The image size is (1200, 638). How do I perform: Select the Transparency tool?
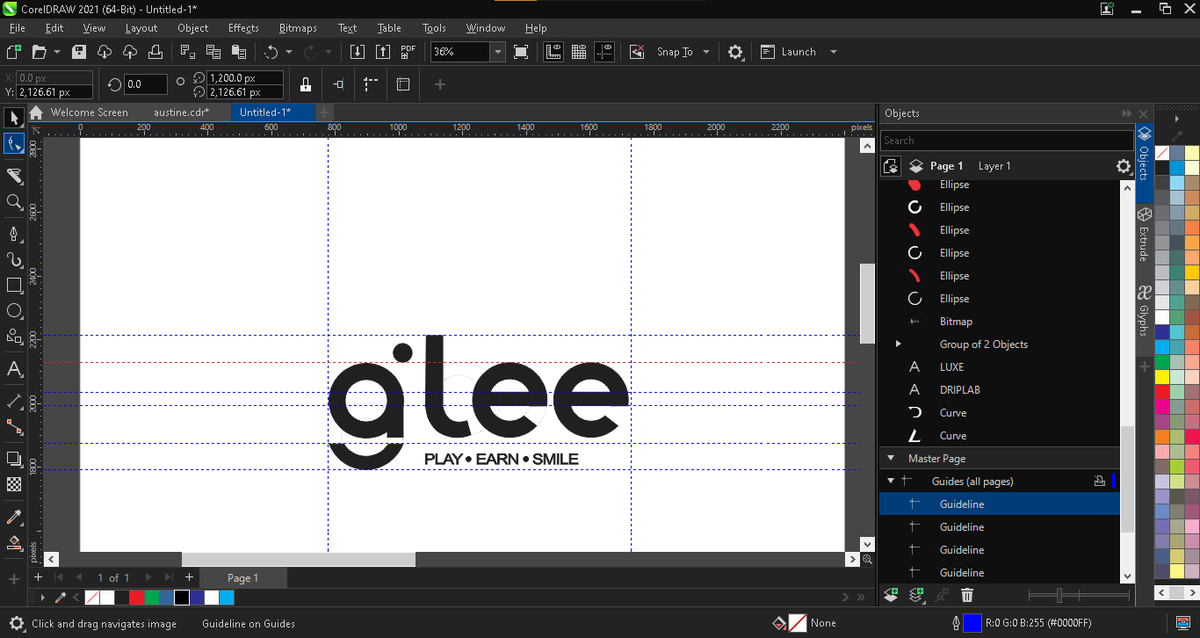[14, 484]
